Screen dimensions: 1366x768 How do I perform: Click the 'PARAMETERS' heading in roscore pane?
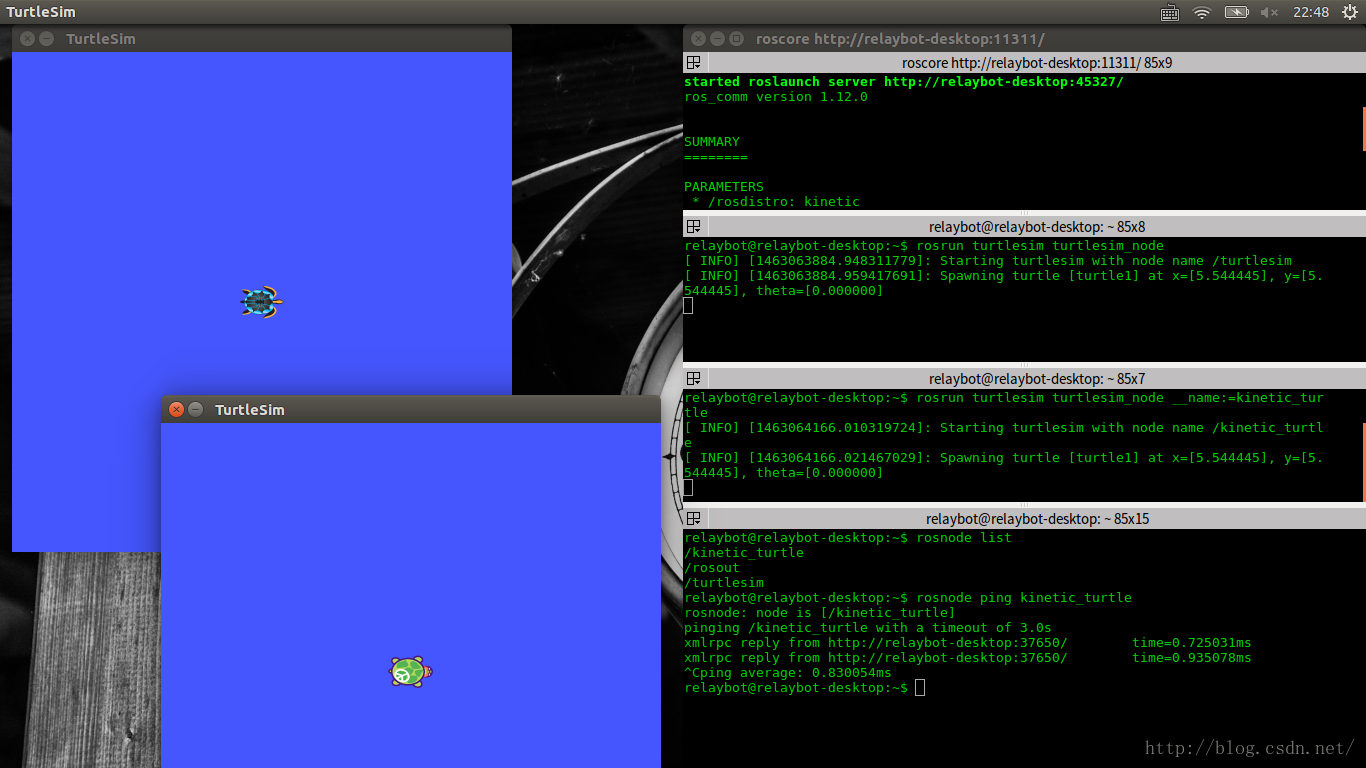click(724, 186)
